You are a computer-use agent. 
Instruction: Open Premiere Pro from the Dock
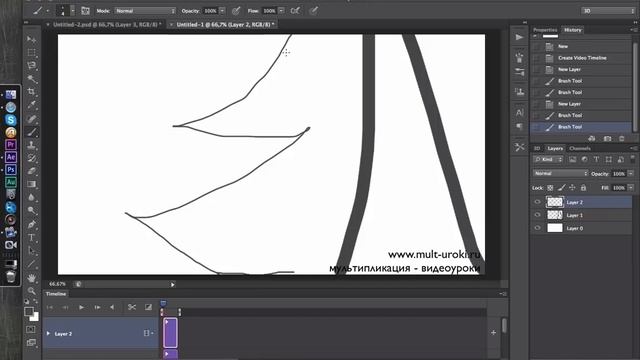pos(11,144)
